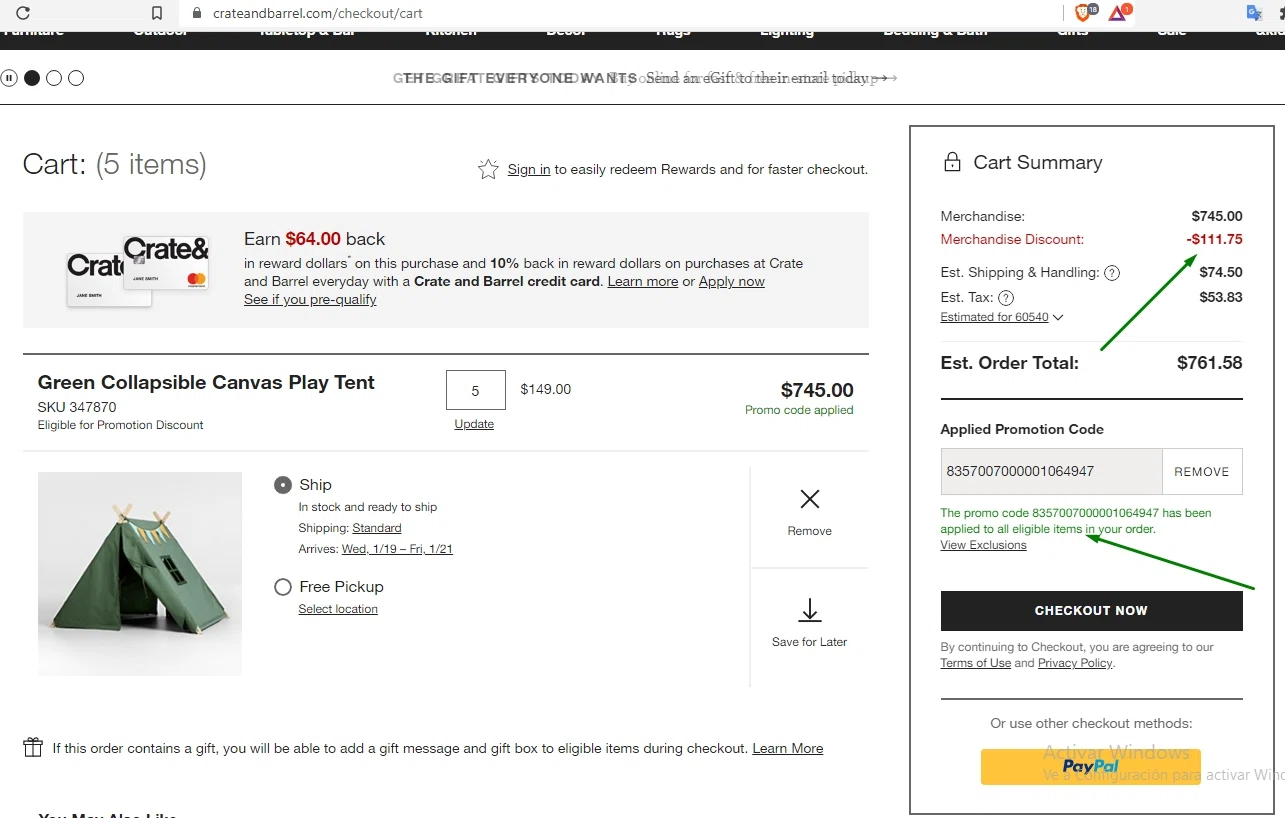Viewport: 1285px width, 818px height.
Task: Open the View Exclusions link
Action: [983, 545]
